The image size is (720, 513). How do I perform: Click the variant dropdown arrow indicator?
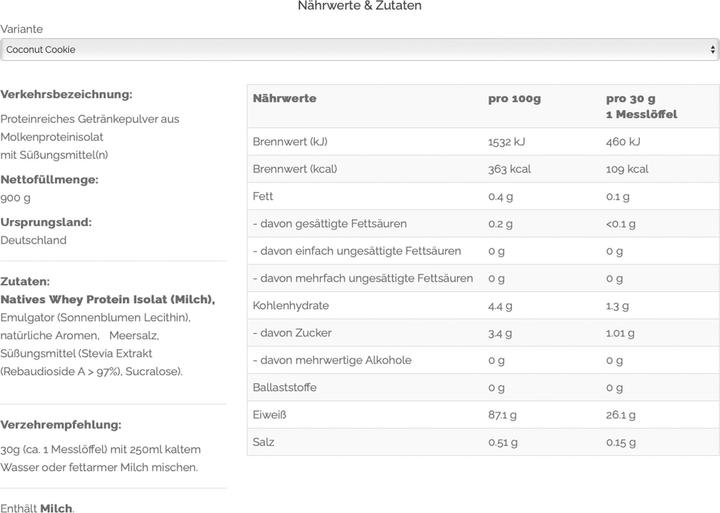click(x=712, y=49)
